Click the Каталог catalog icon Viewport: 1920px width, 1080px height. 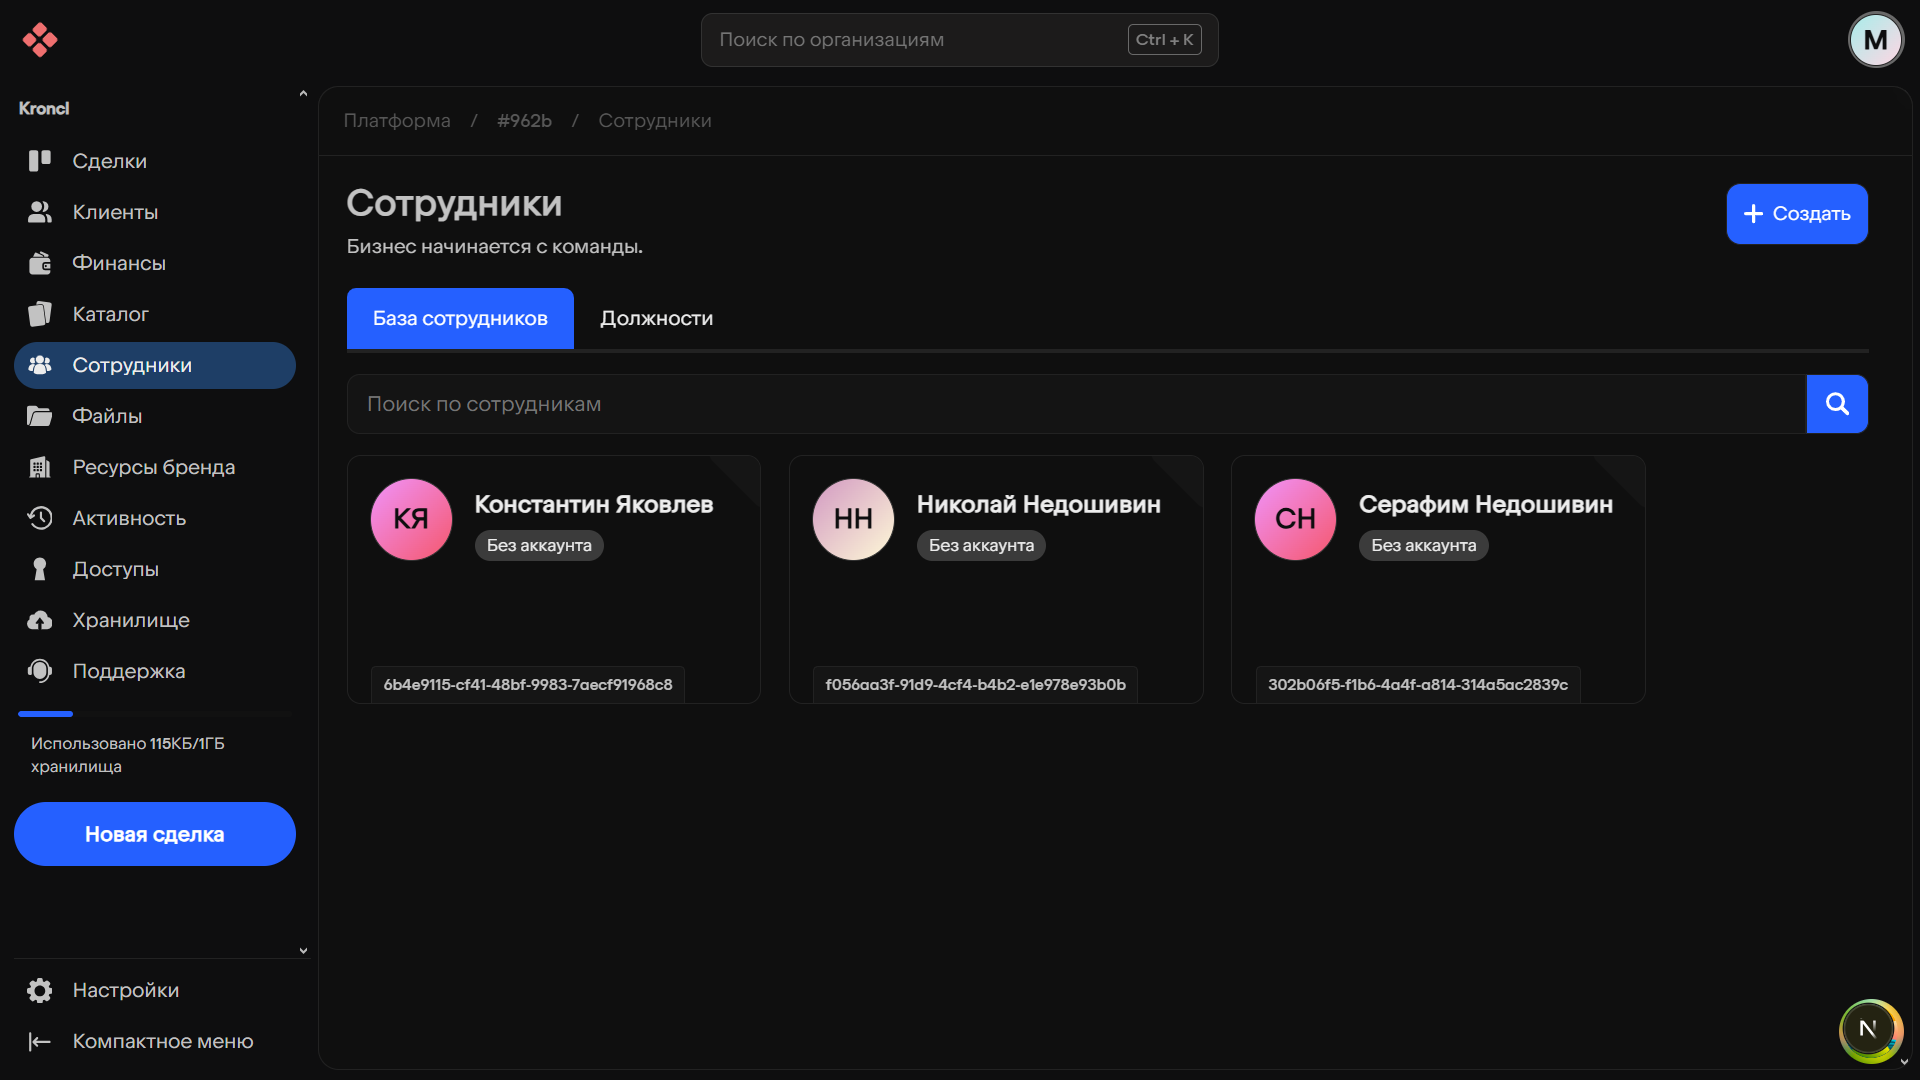[x=40, y=314]
